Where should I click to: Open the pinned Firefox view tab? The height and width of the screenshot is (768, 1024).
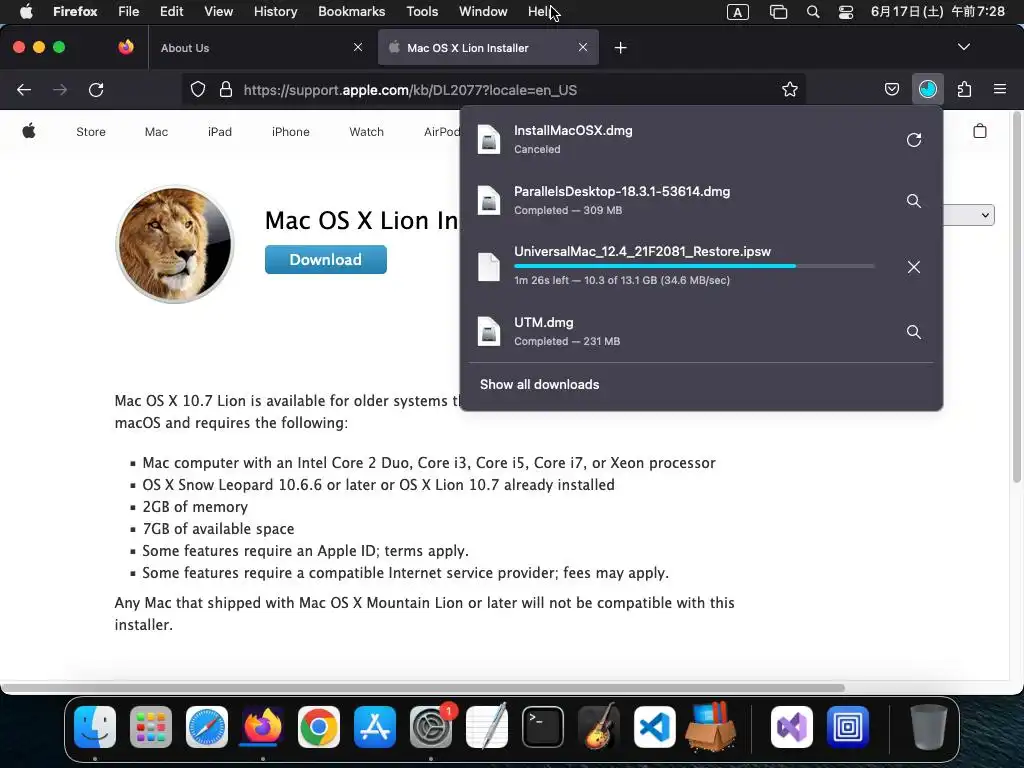pyautogui.click(x=125, y=47)
